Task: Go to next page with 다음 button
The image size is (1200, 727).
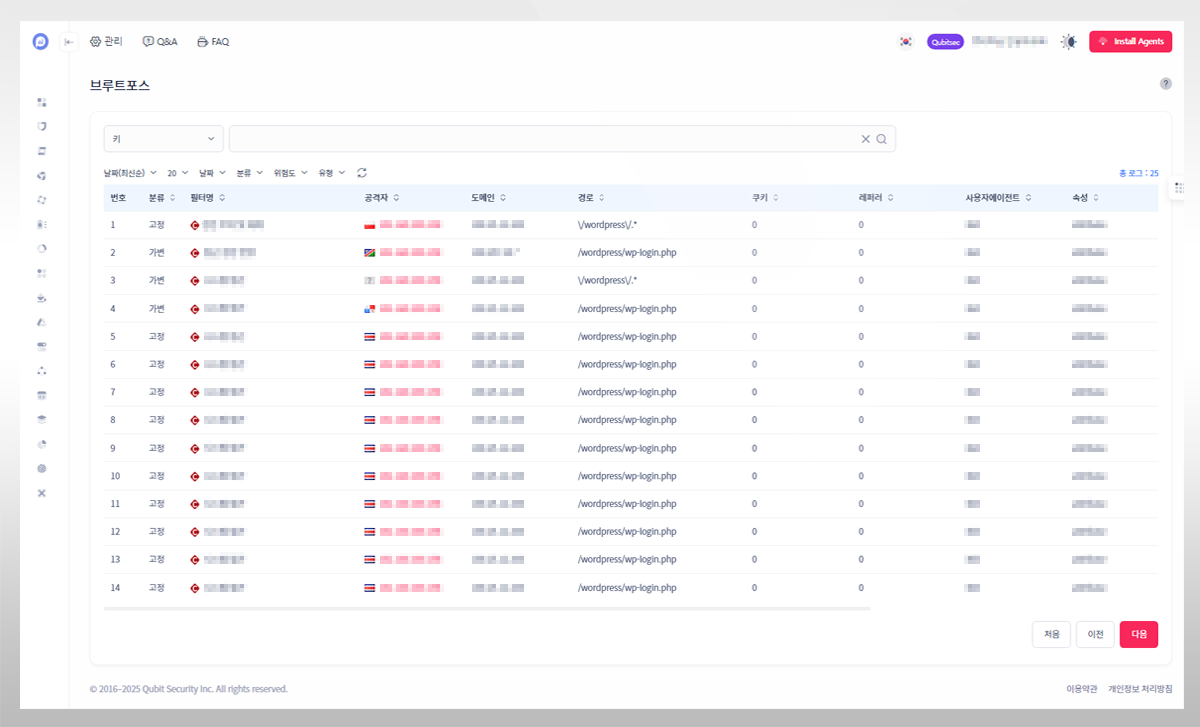Action: click(1138, 634)
